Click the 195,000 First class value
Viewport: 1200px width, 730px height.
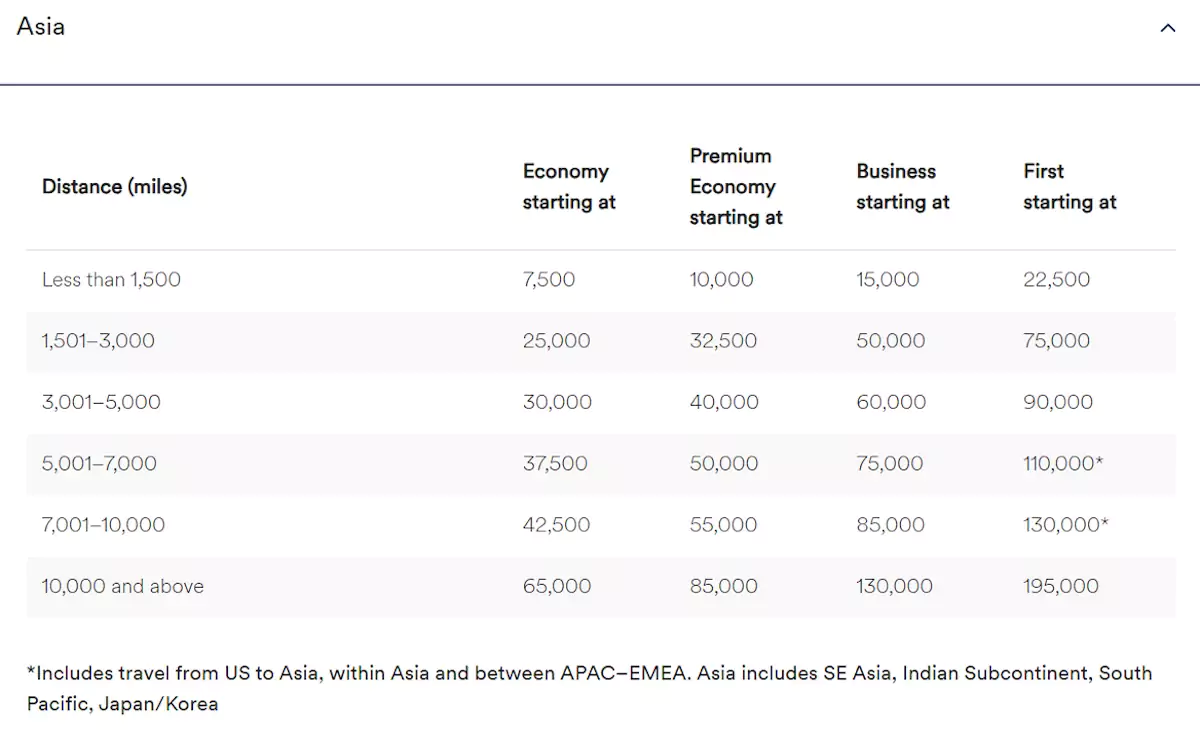click(x=1060, y=586)
